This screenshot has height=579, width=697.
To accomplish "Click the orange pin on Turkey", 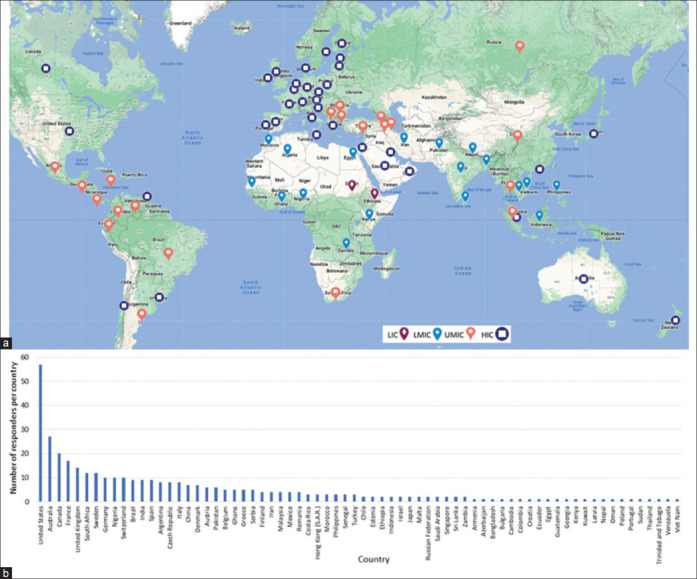I will click(363, 127).
